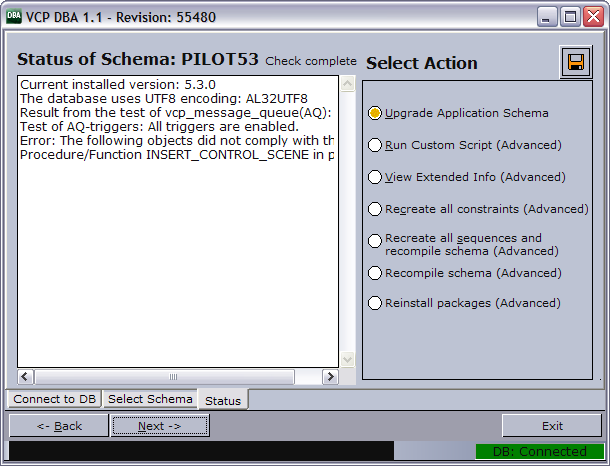The height and width of the screenshot is (466, 610).
Task: Switch to the Connect to DB tab
Action: click(56, 399)
